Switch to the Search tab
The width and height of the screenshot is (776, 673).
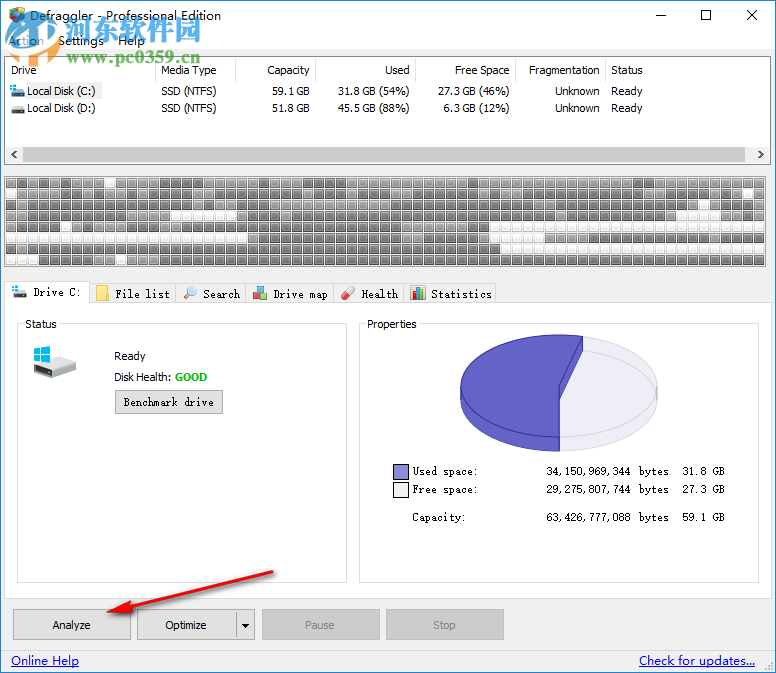coord(211,293)
